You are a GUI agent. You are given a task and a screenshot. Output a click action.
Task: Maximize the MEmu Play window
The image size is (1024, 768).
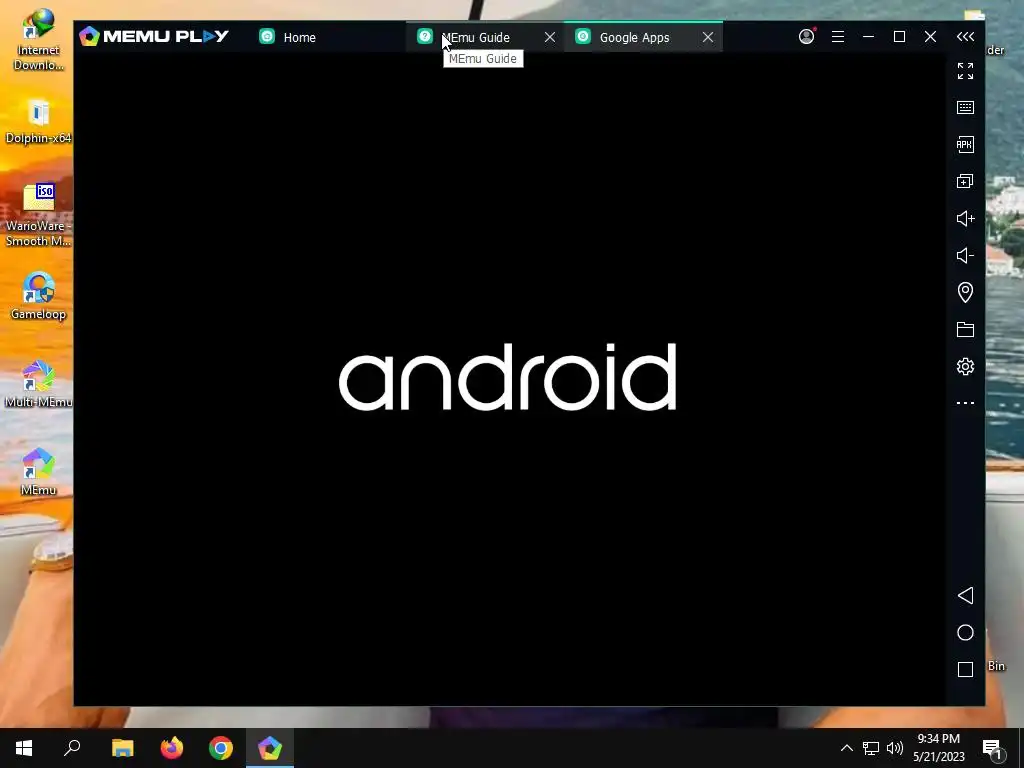pyautogui.click(x=899, y=37)
